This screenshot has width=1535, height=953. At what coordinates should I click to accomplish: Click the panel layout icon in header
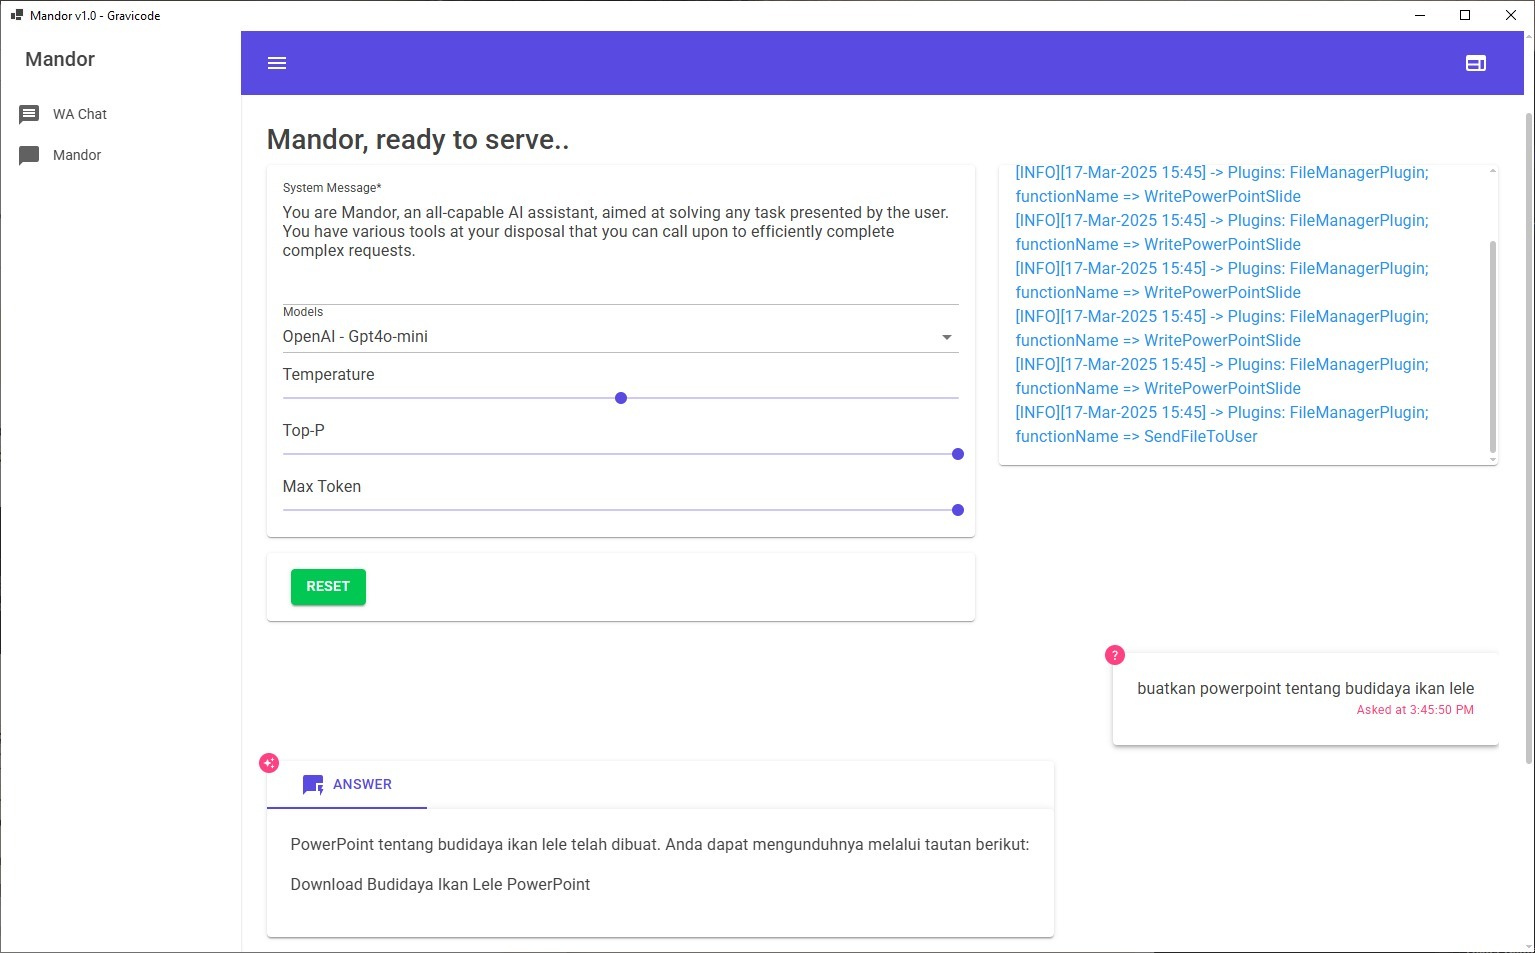coord(1475,63)
